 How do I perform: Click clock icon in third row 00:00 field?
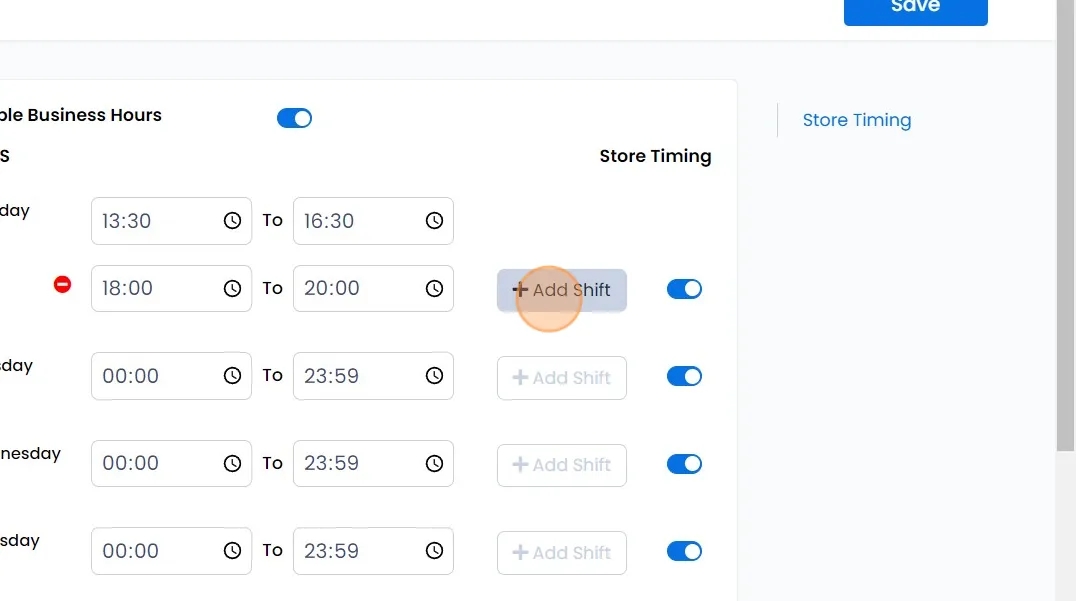232,376
